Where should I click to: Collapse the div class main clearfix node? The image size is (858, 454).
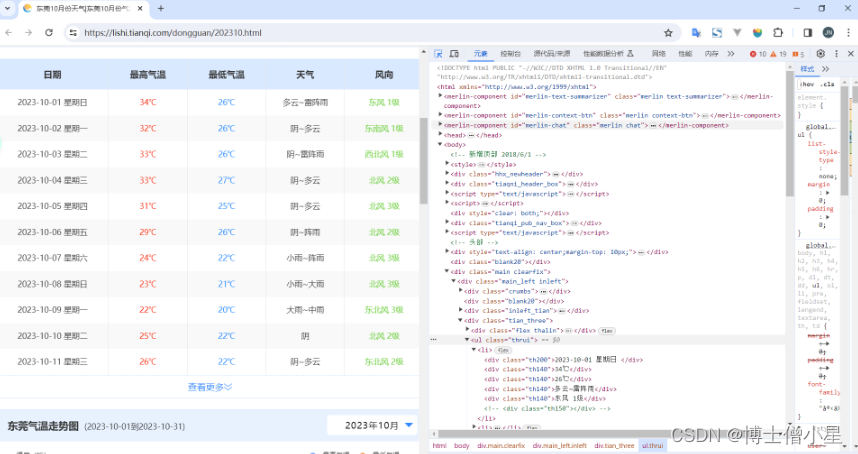tap(447, 271)
